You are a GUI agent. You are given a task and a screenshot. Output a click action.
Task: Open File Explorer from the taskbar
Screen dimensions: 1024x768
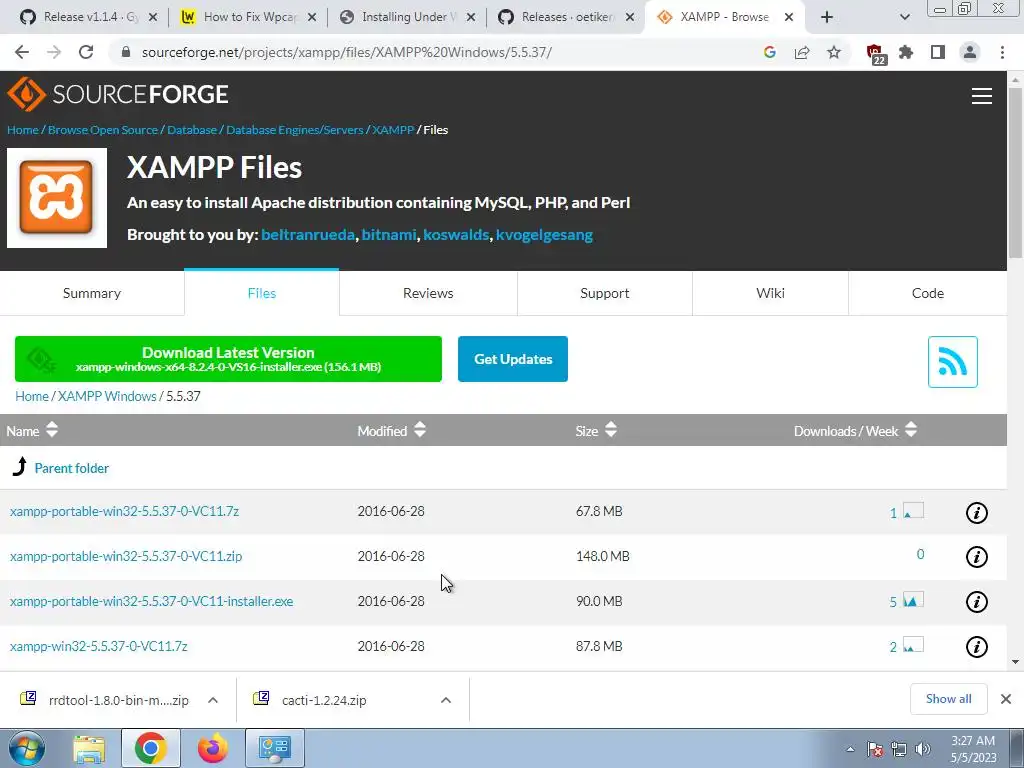pos(89,749)
